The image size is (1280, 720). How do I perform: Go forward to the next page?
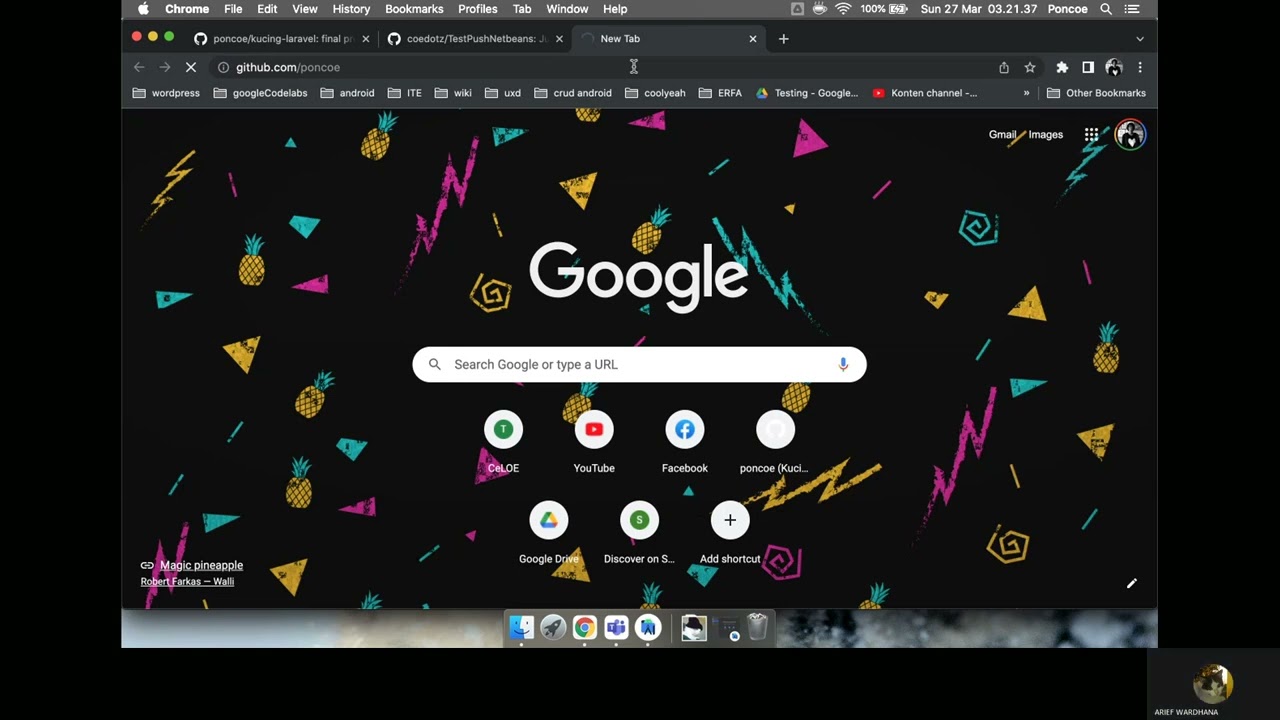pyautogui.click(x=165, y=67)
